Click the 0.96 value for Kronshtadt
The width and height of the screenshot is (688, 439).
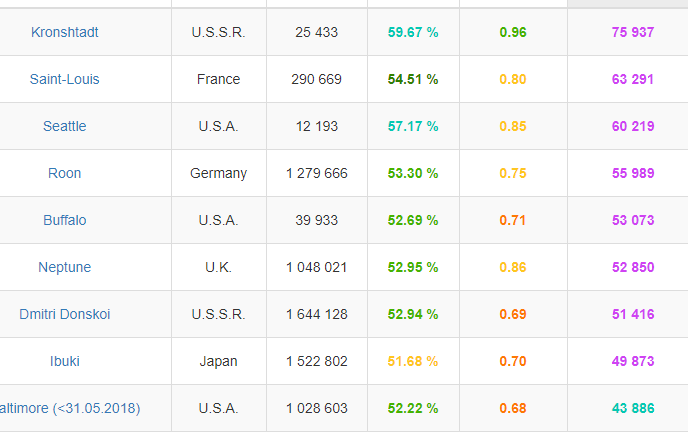point(513,32)
